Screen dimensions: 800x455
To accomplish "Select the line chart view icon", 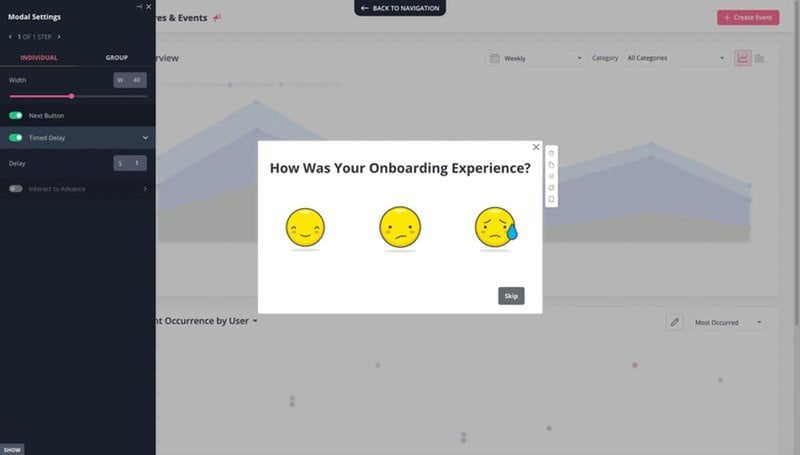I will tap(743, 58).
